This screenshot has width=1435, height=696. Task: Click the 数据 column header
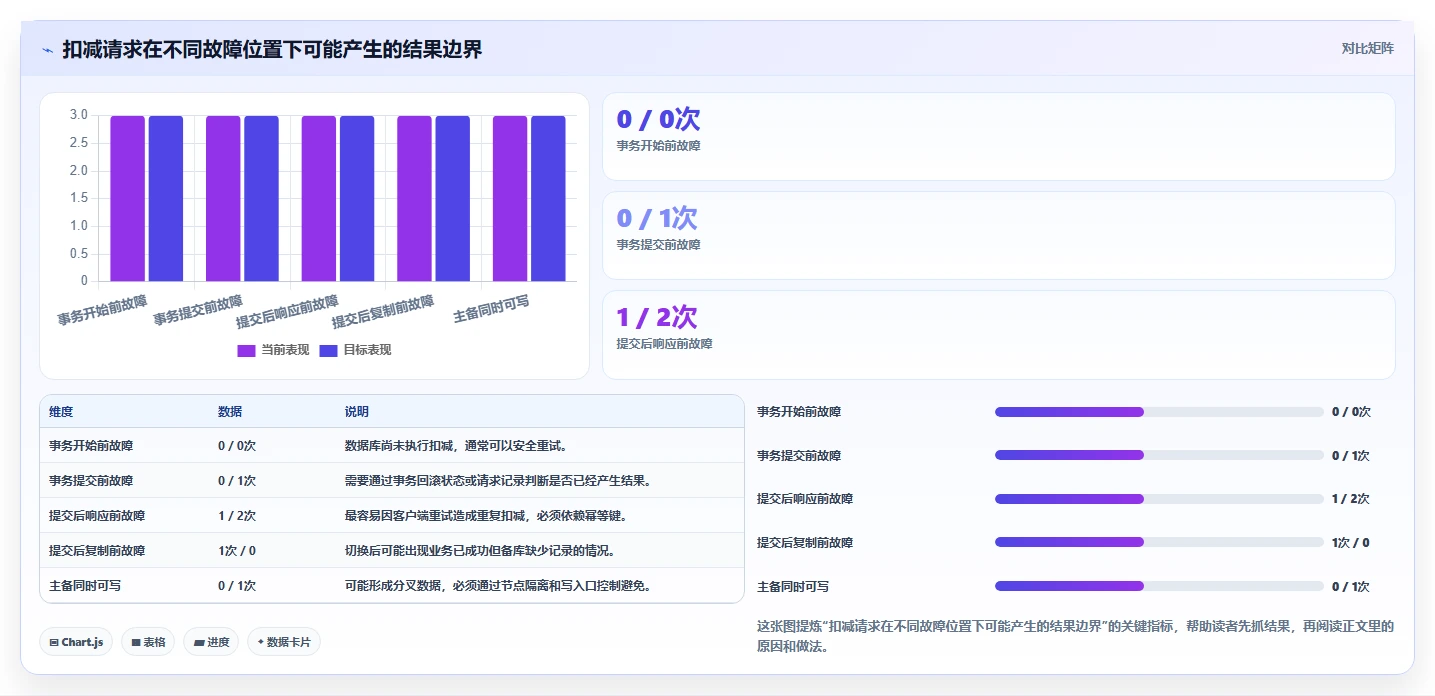230,412
